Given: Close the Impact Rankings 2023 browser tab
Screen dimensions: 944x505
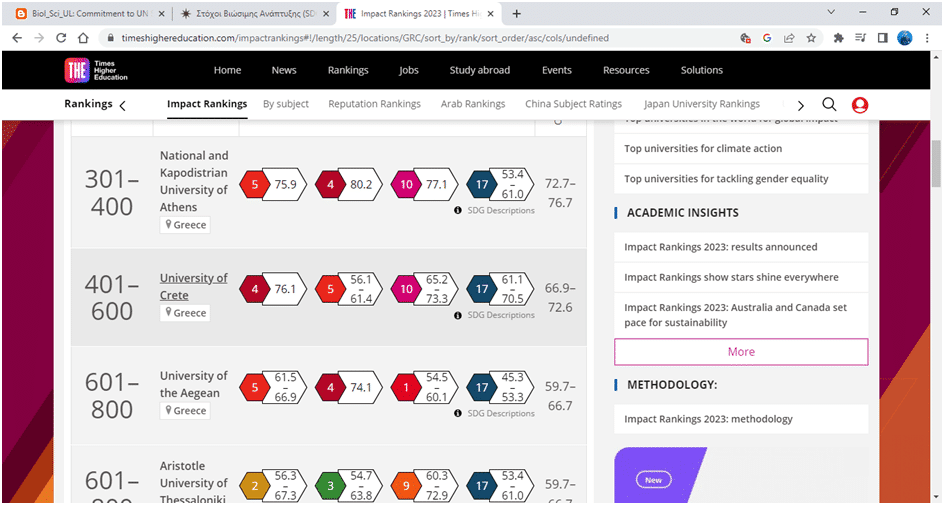Looking at the screenshot, I should (490, 13).
